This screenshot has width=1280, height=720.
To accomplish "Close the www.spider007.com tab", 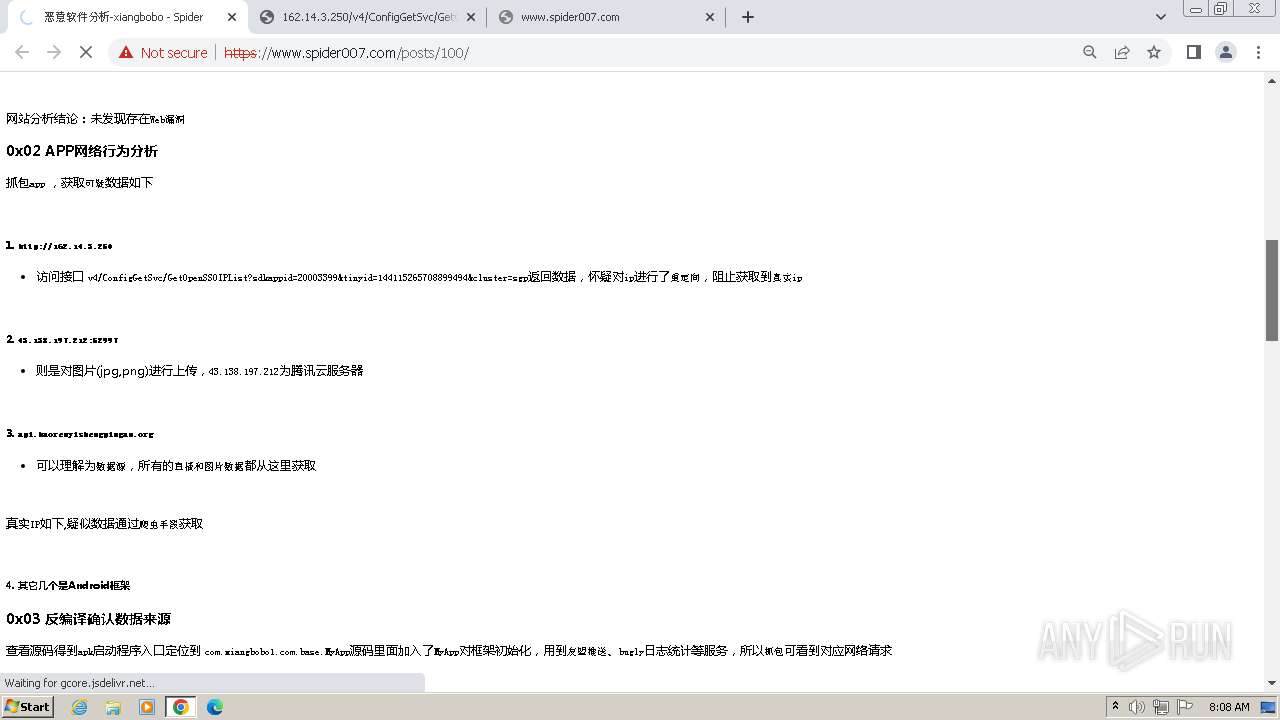I will (x=710, y=17).
